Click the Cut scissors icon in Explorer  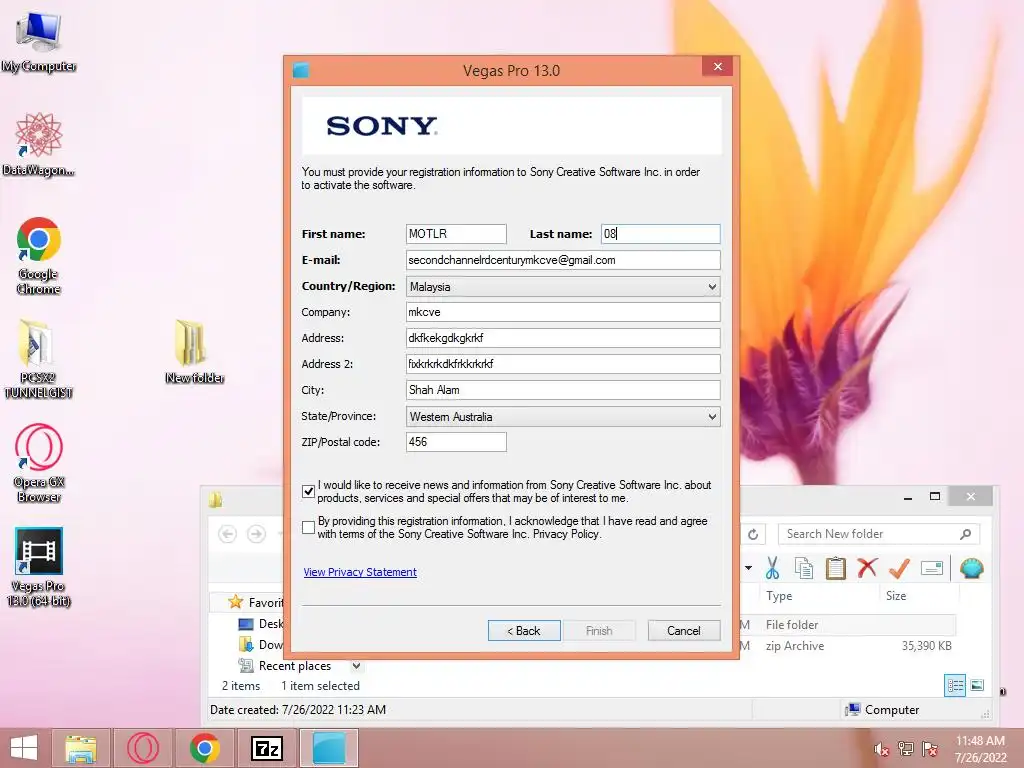point(773,568)
